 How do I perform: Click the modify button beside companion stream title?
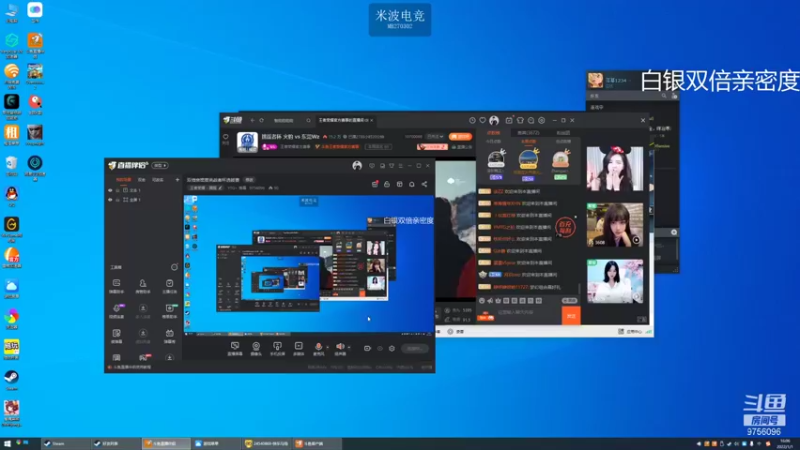[x=249, y=180]
